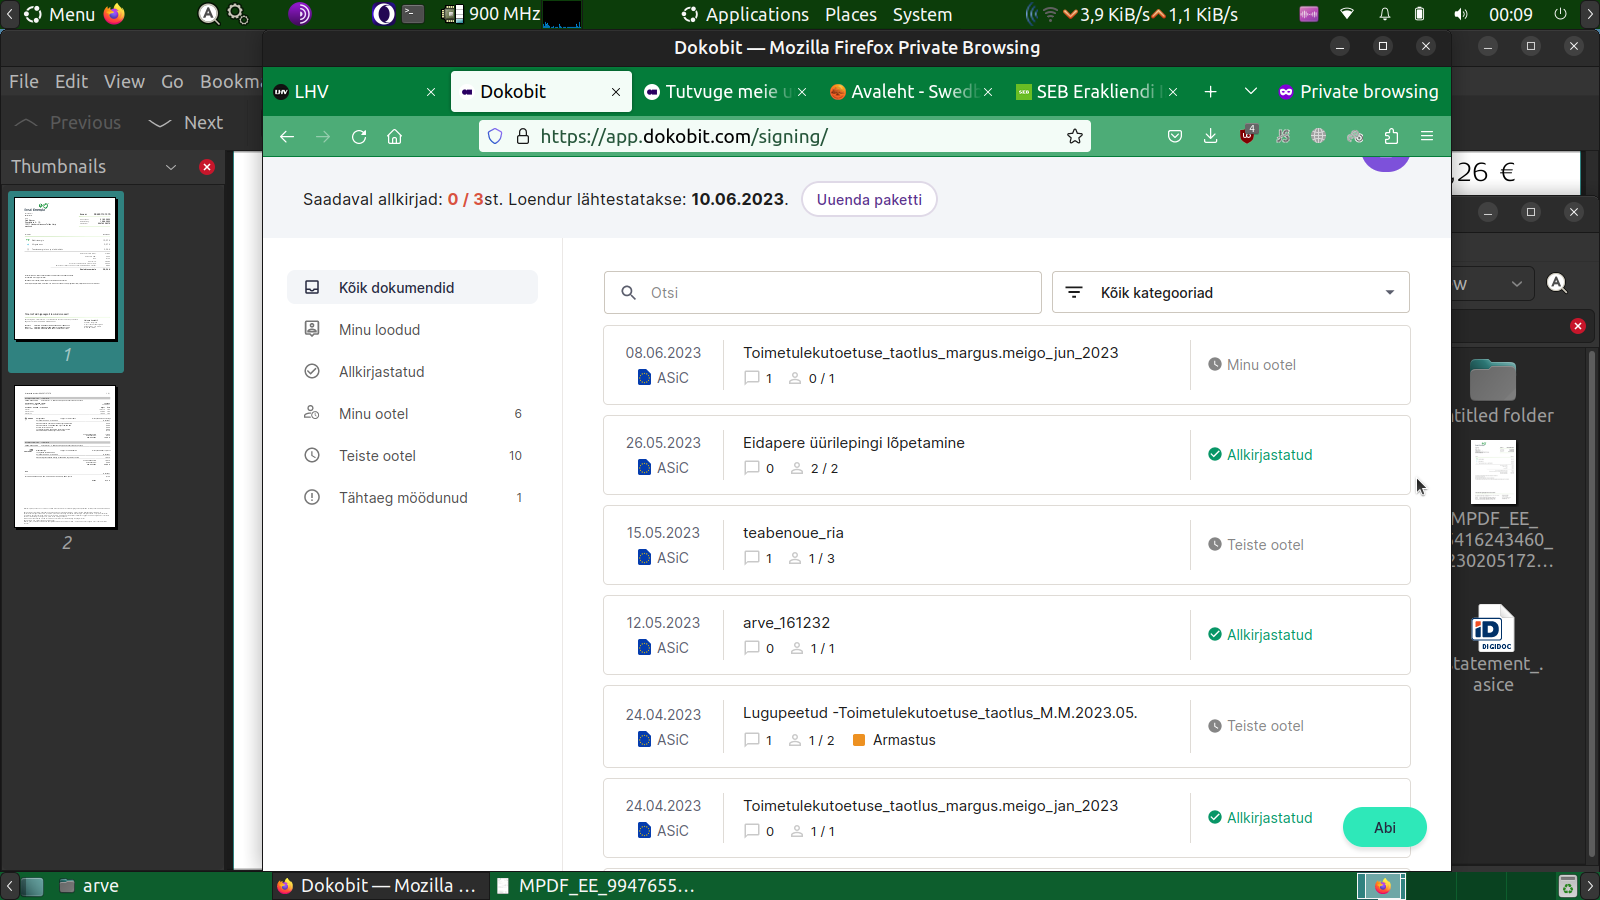The height and width of the screenshot is (900, 1600).
Task: Open the Firefox home page
Action: (395, 137)
